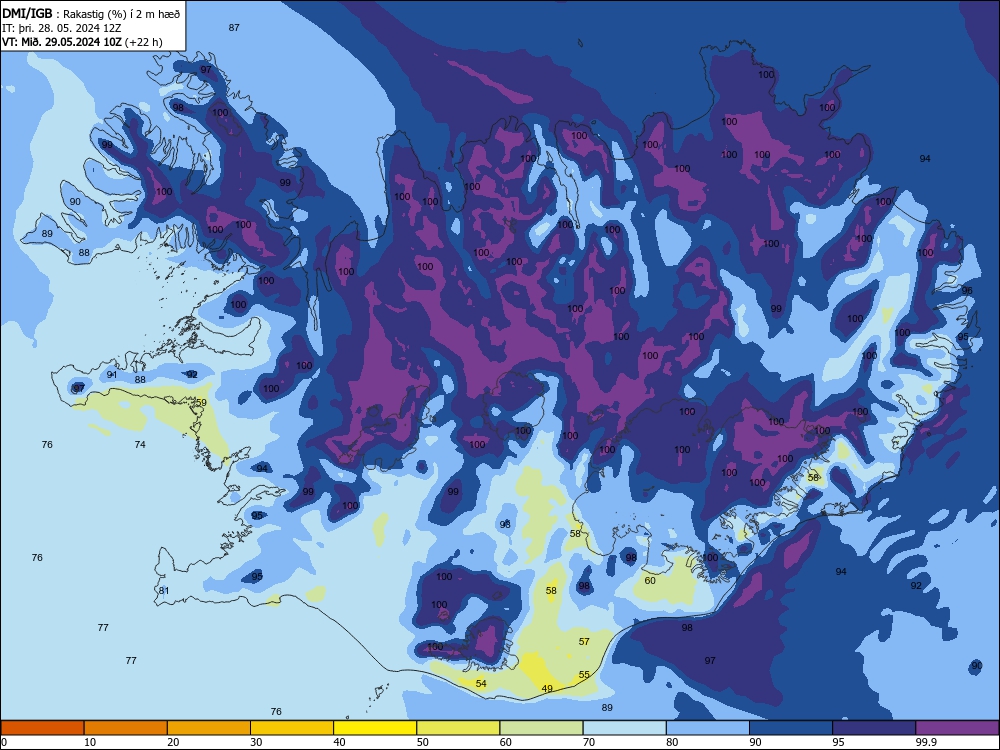Viewport: 1000px width, 750px height.
Task: Select the '54' humidity value on the map
Action: (482, 684)
